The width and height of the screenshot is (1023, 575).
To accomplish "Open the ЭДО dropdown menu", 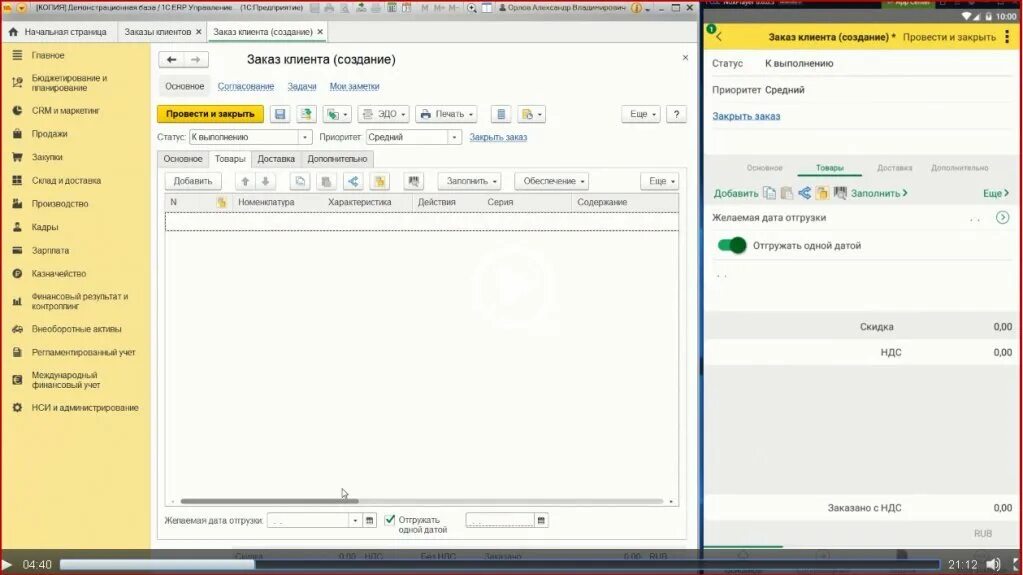I will point(384,114).
